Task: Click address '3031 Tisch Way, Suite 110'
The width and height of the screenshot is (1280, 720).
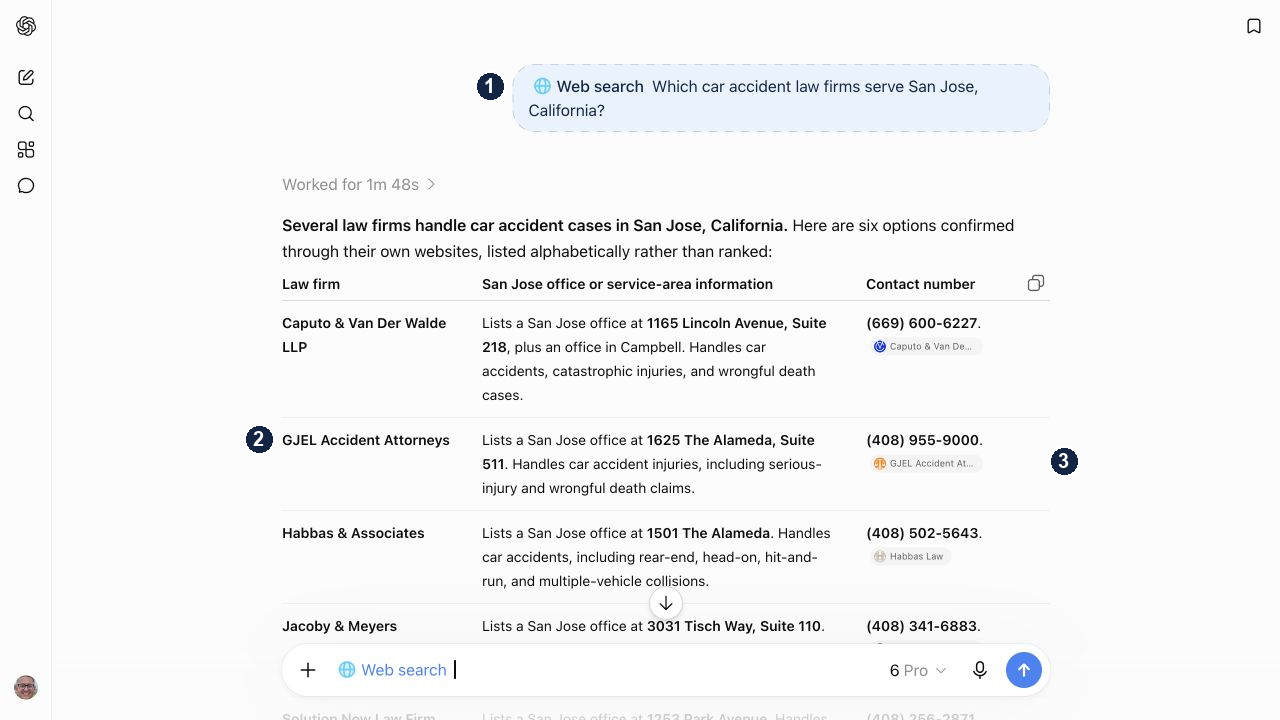Action: tap(734, 626)
